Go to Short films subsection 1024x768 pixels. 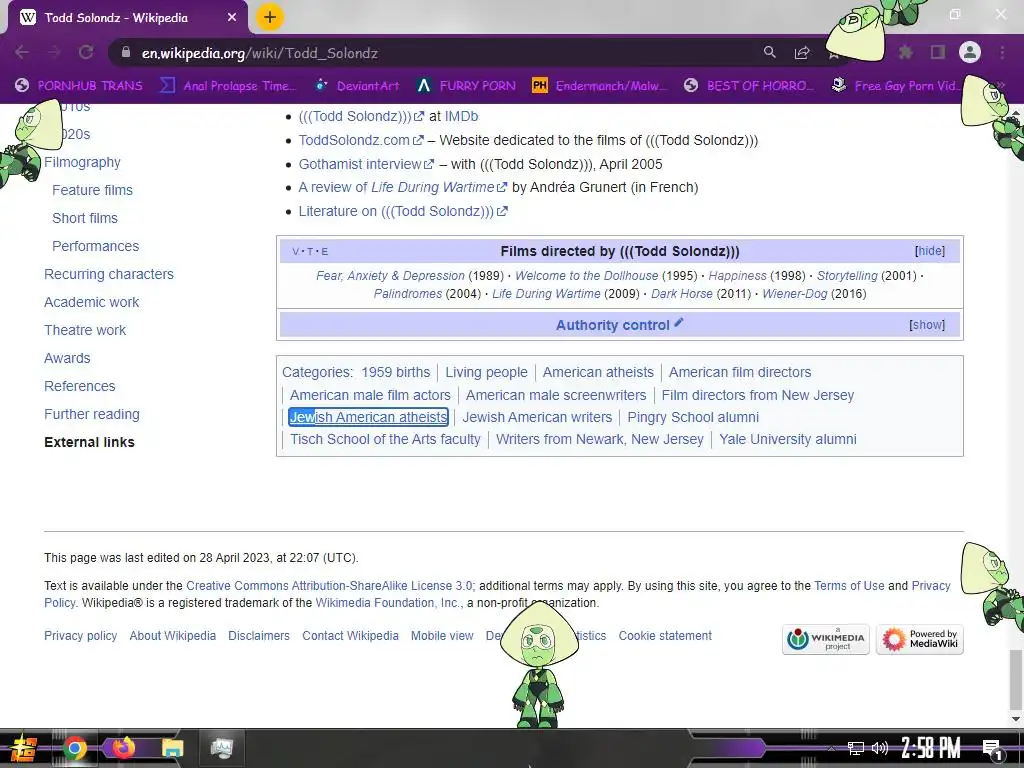tap(85, 218)
